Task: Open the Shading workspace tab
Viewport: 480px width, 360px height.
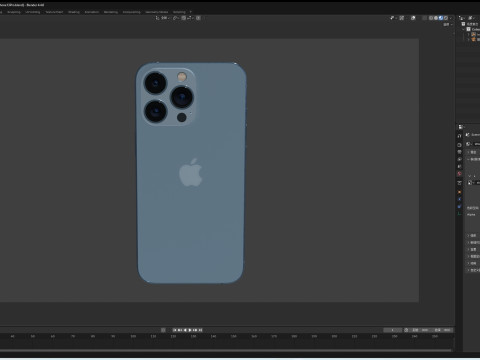Action: [74, 12]
